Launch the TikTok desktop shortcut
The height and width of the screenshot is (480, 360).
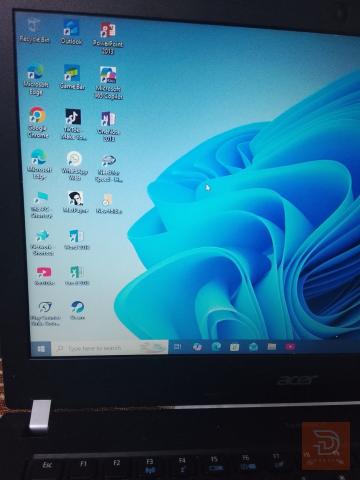pyautogui.click(x=73, y=124)
